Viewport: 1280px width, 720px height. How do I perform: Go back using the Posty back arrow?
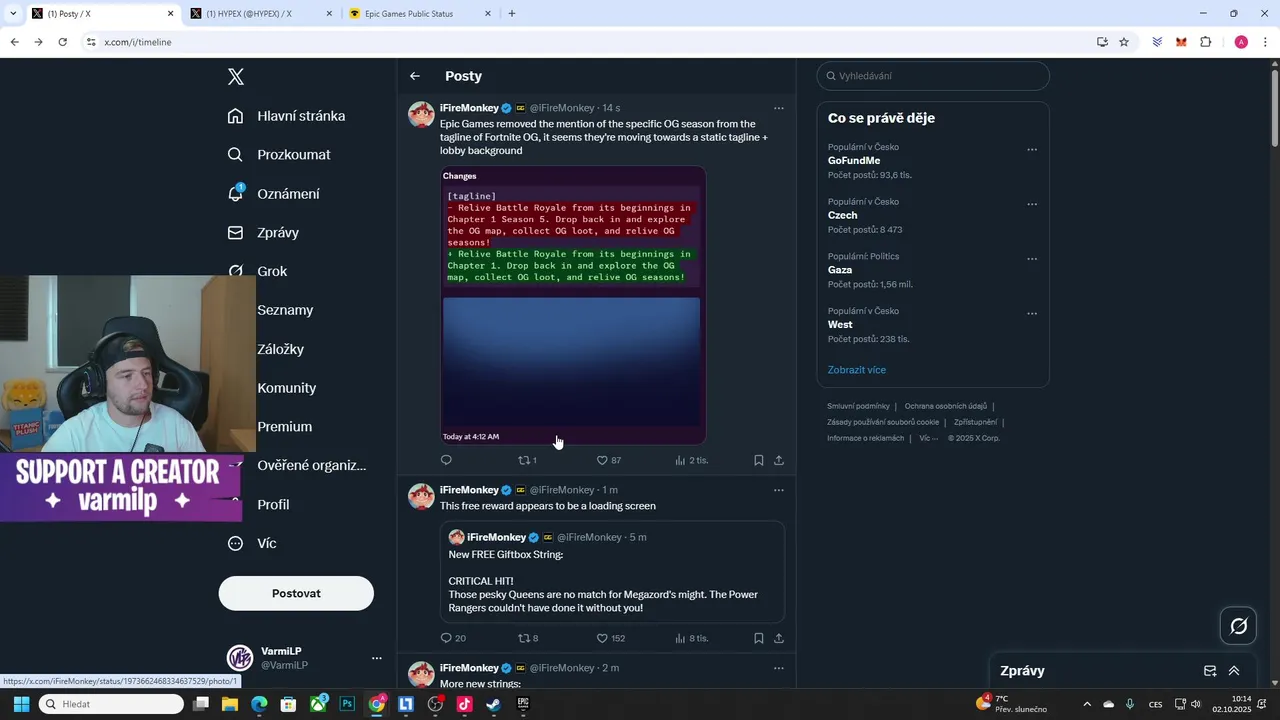(x=415, y=76)
